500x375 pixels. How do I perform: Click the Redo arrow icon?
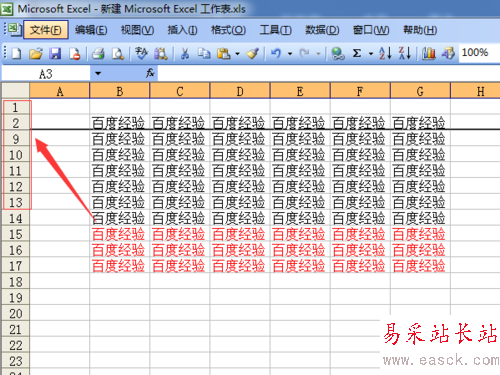(304, 53)
